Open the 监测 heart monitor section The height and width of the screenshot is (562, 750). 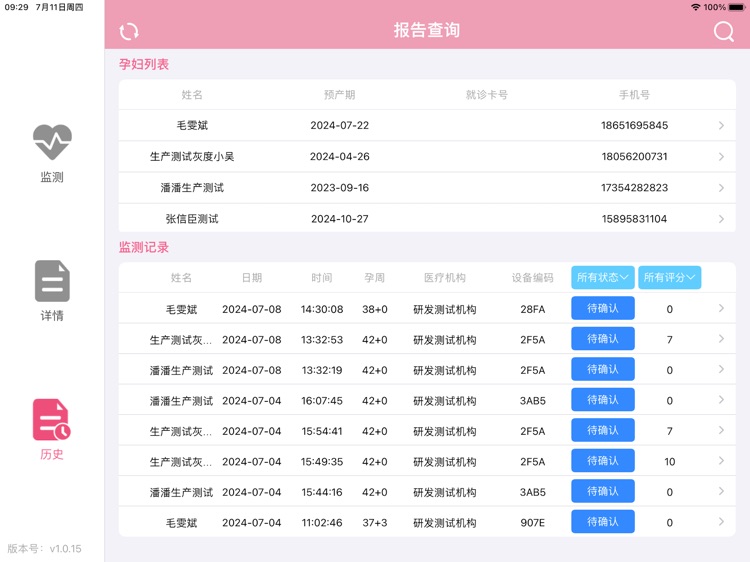coord(52,142)
